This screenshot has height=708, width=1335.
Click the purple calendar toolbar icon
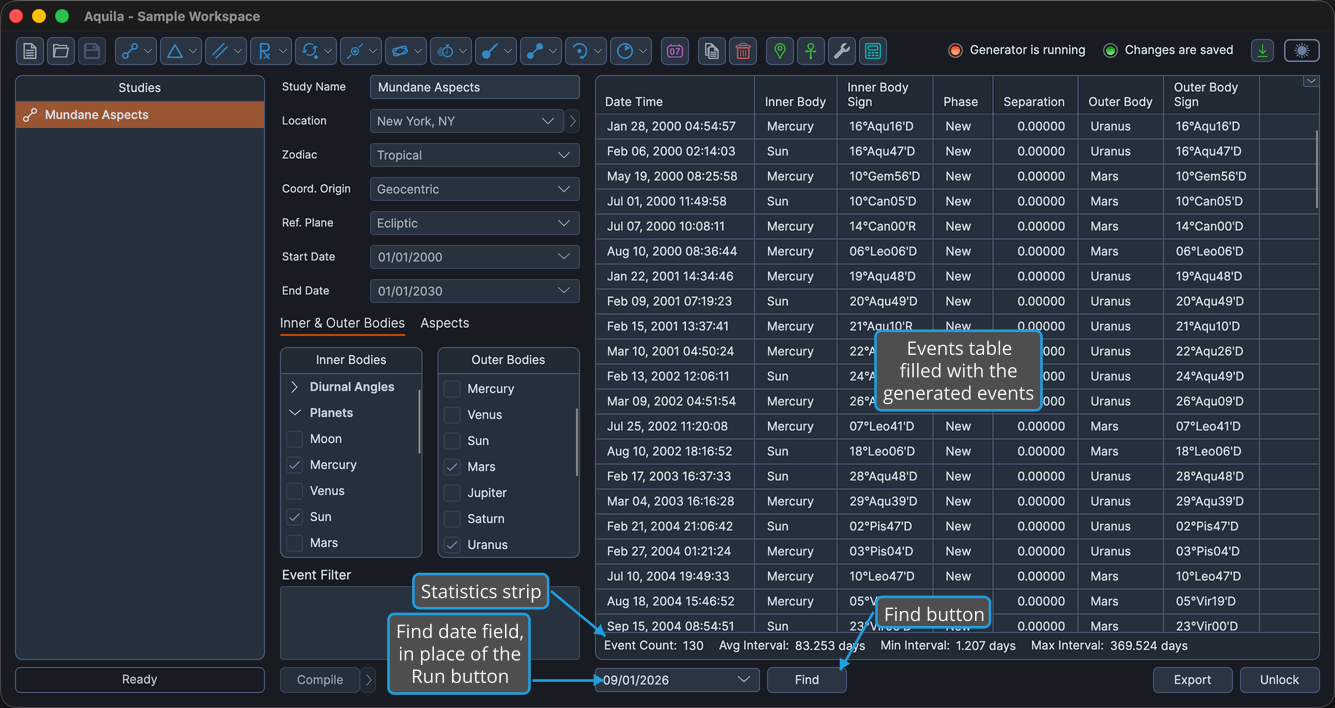pos(675,51)
